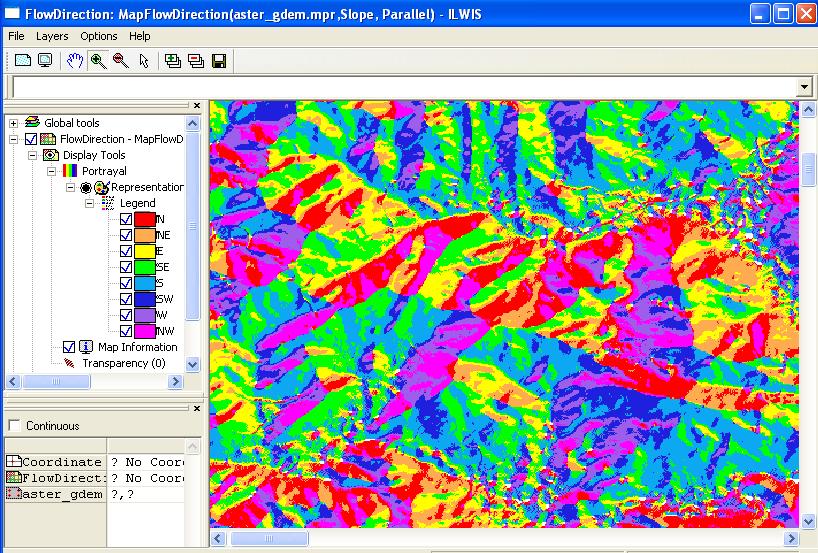Viewport: 818px width, 553px height.
Task: Collapse the Legend tree node
Action: coord(89,203)
